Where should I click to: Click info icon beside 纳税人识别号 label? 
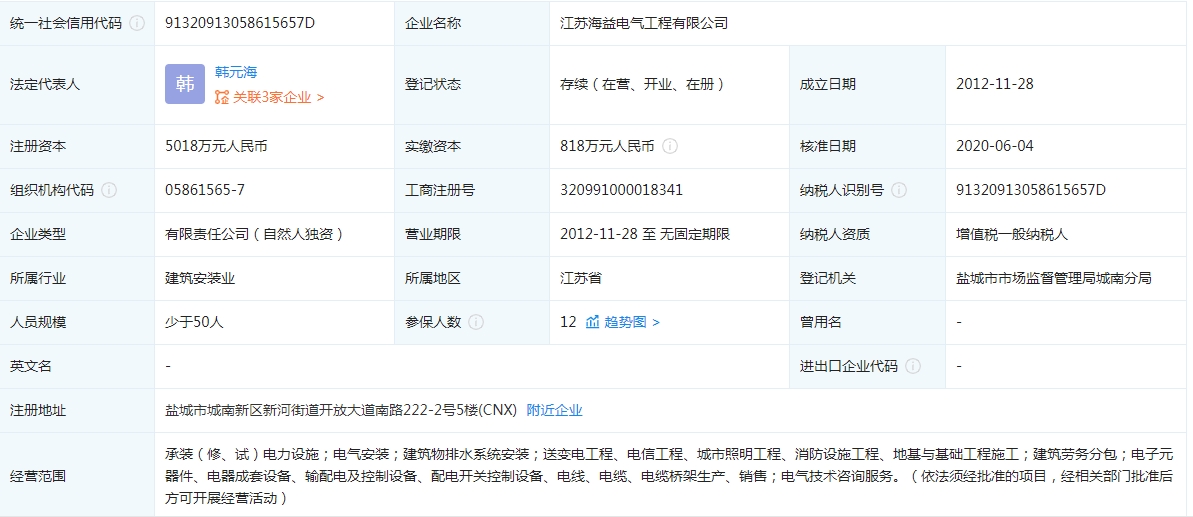pyautogui.click(x=899, y=190)
